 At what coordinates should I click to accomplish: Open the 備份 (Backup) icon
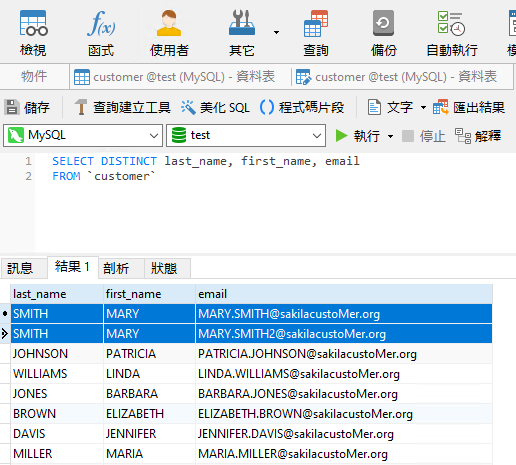[384, 33]
